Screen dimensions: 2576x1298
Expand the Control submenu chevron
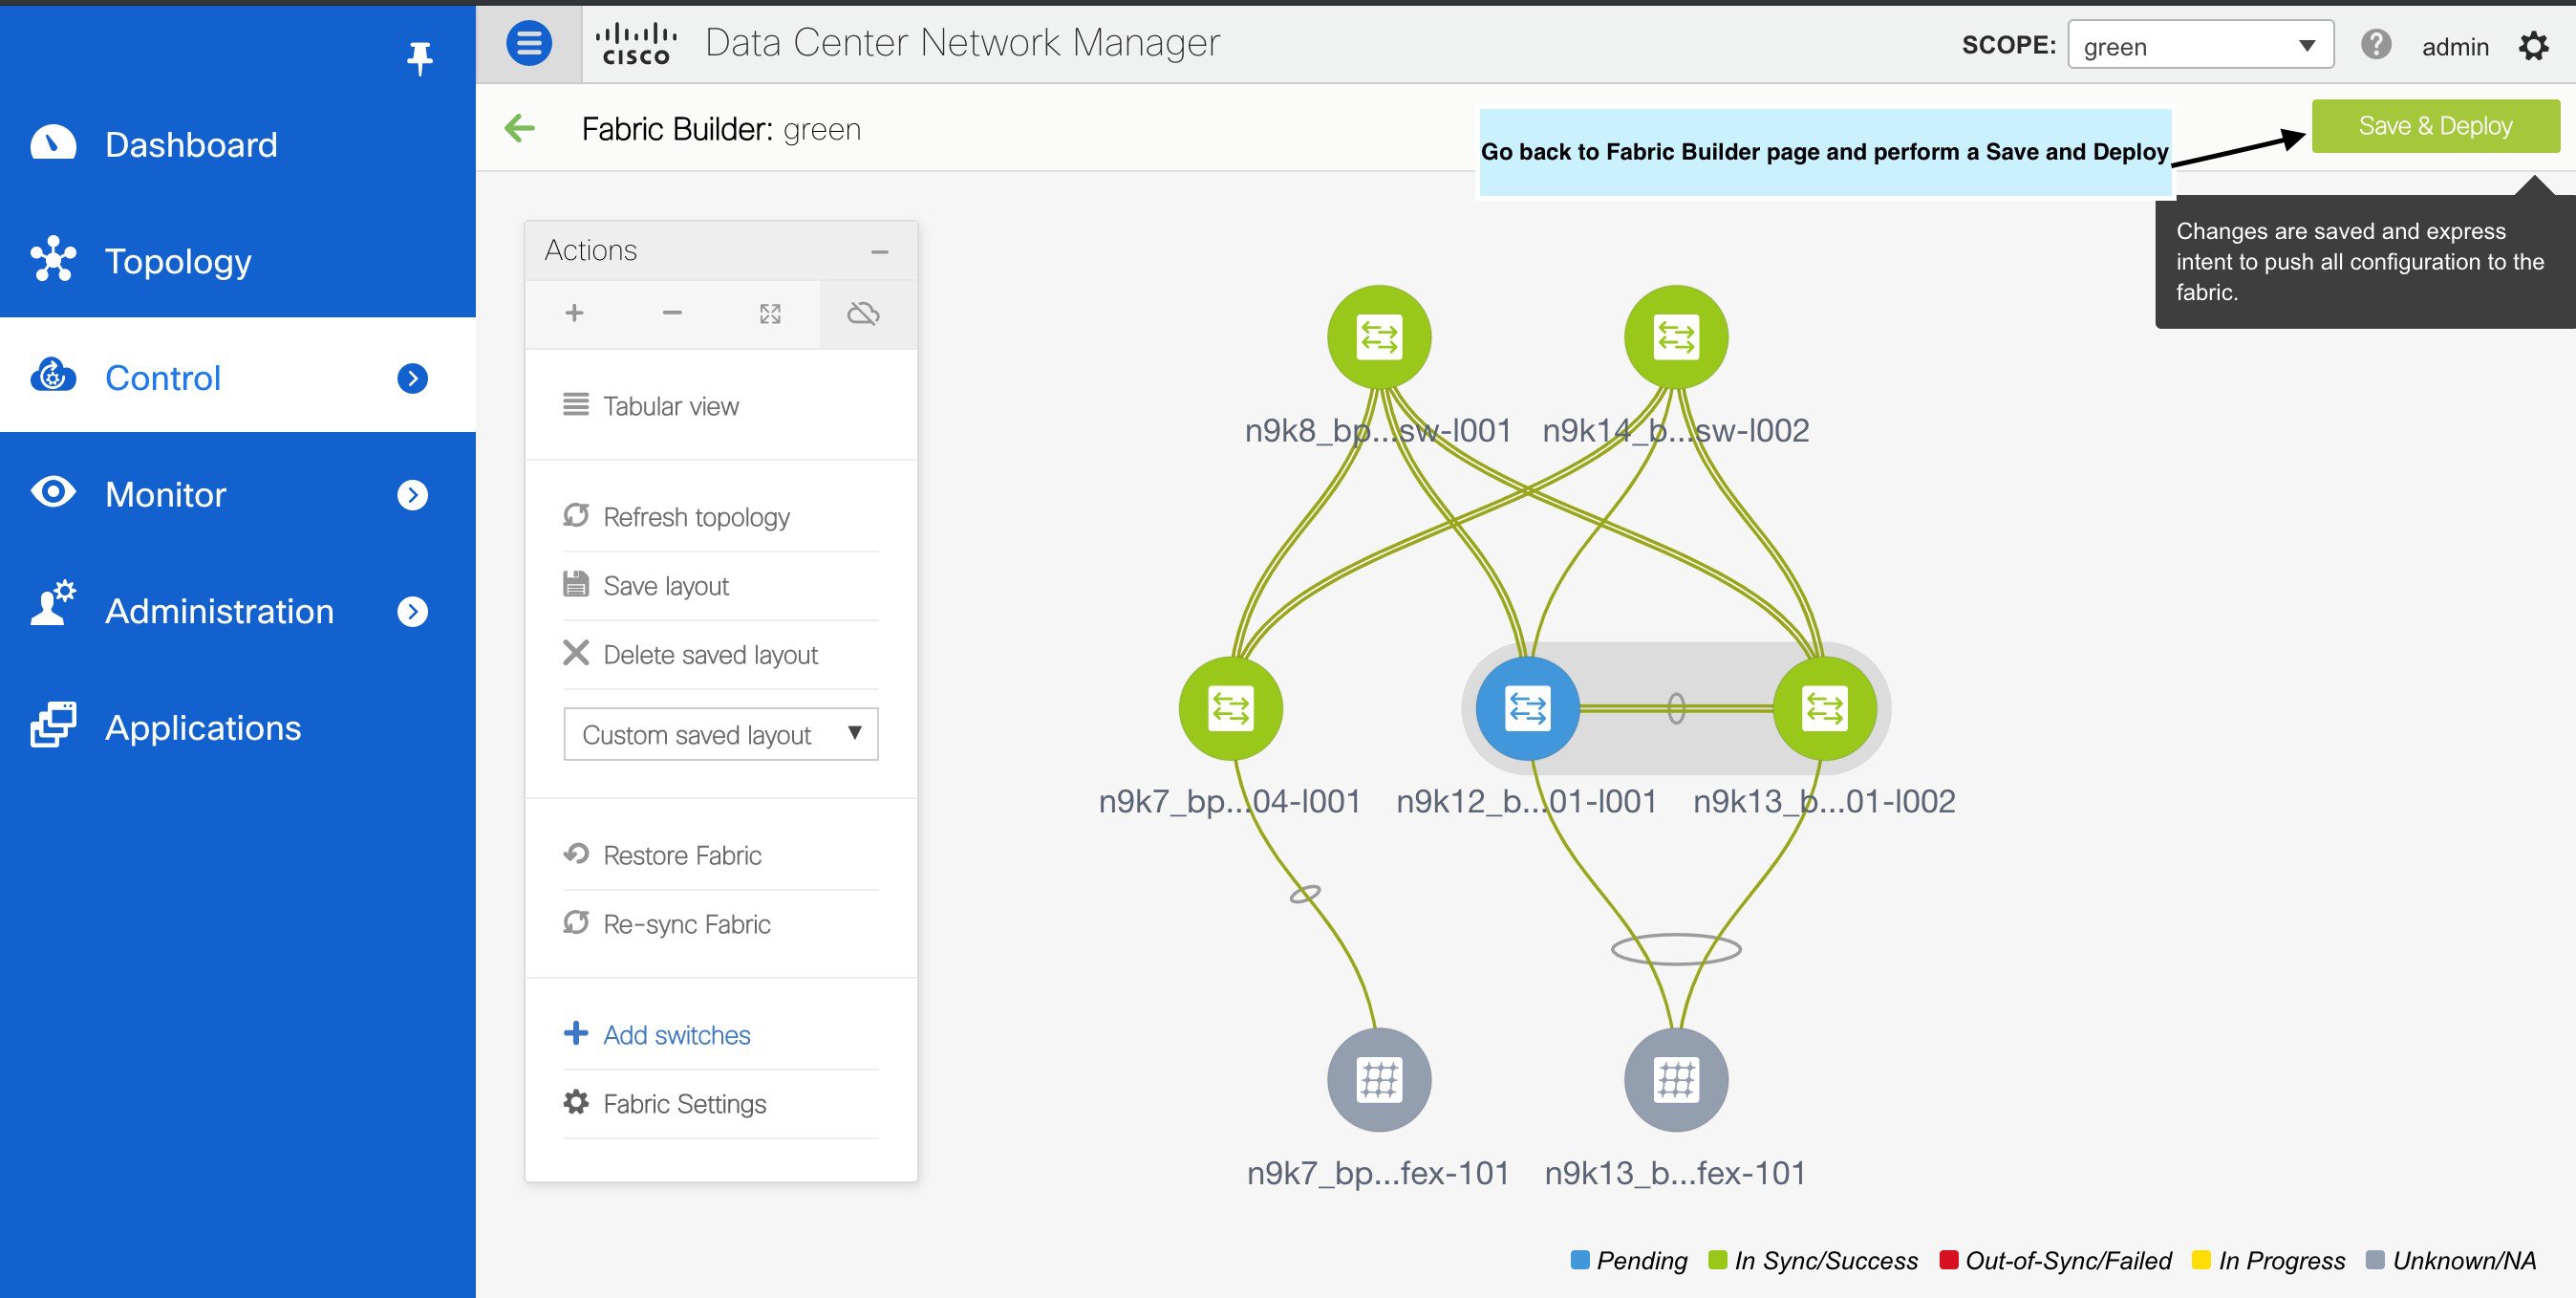pyautogui.click(x=412, y=378)
